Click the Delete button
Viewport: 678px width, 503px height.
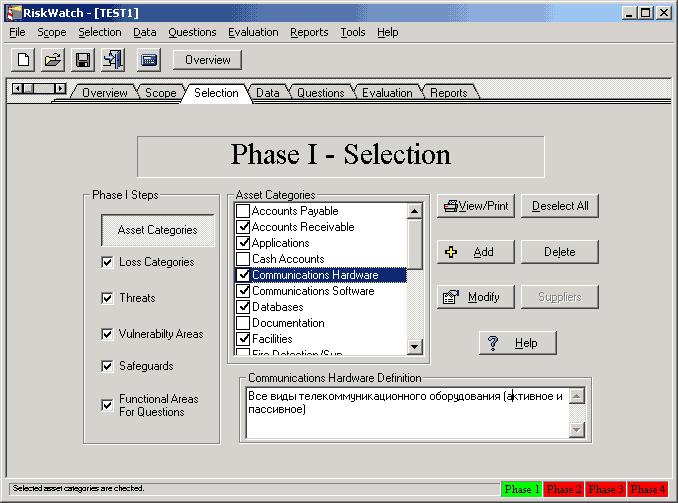point(560,252)
